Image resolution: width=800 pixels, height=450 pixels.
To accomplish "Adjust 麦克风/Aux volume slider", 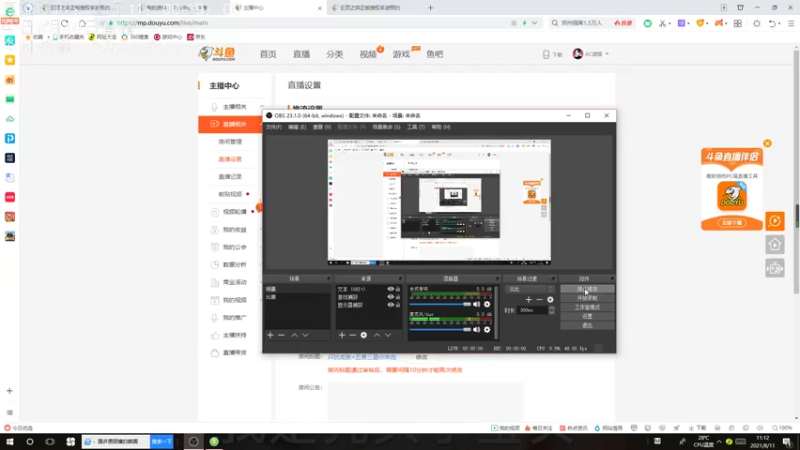I will point(440,330).
